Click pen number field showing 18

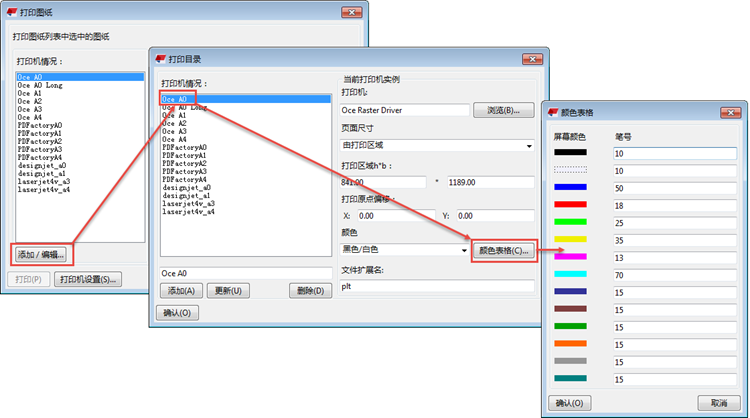coord(675,206)
